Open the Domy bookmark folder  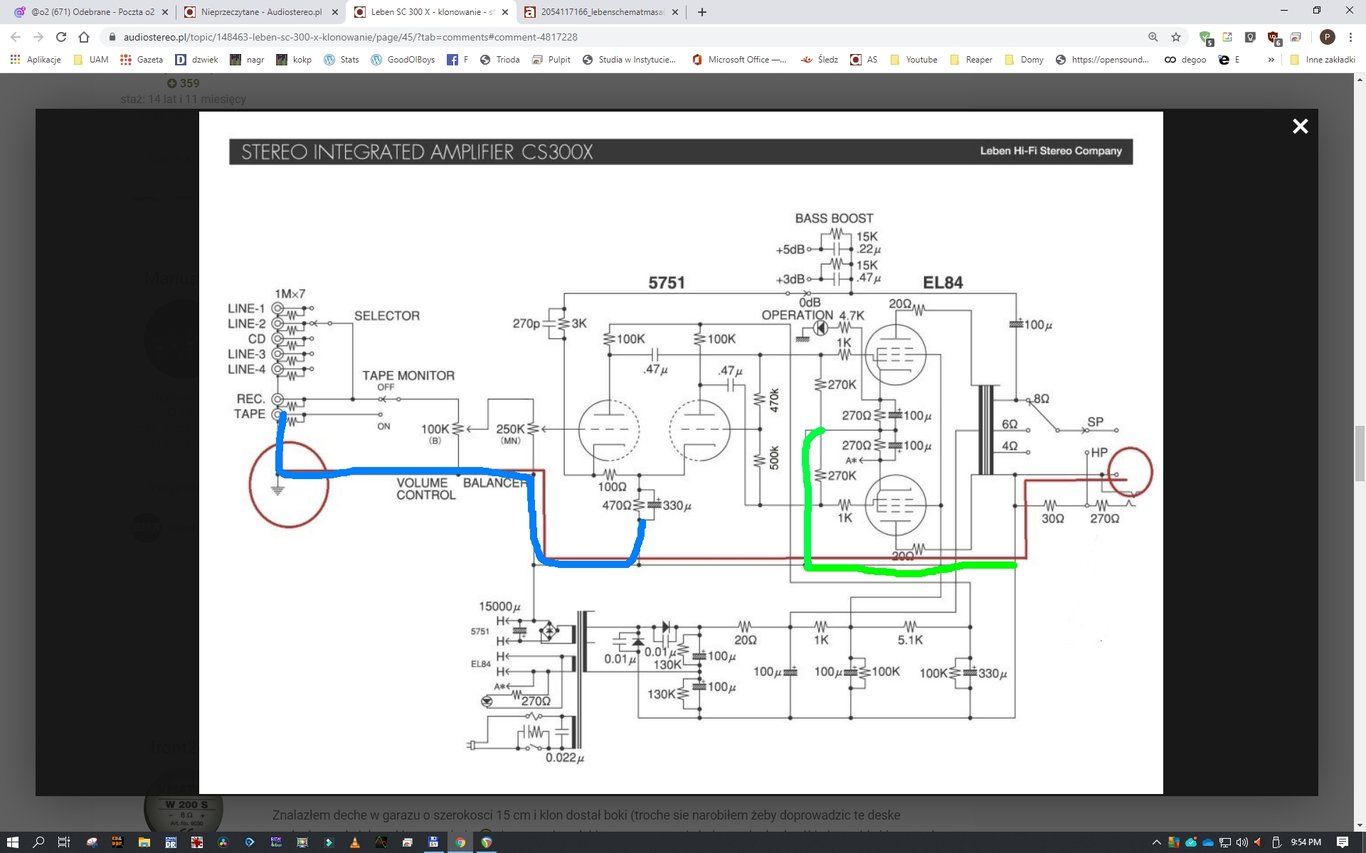click(x=1024, y=60)
